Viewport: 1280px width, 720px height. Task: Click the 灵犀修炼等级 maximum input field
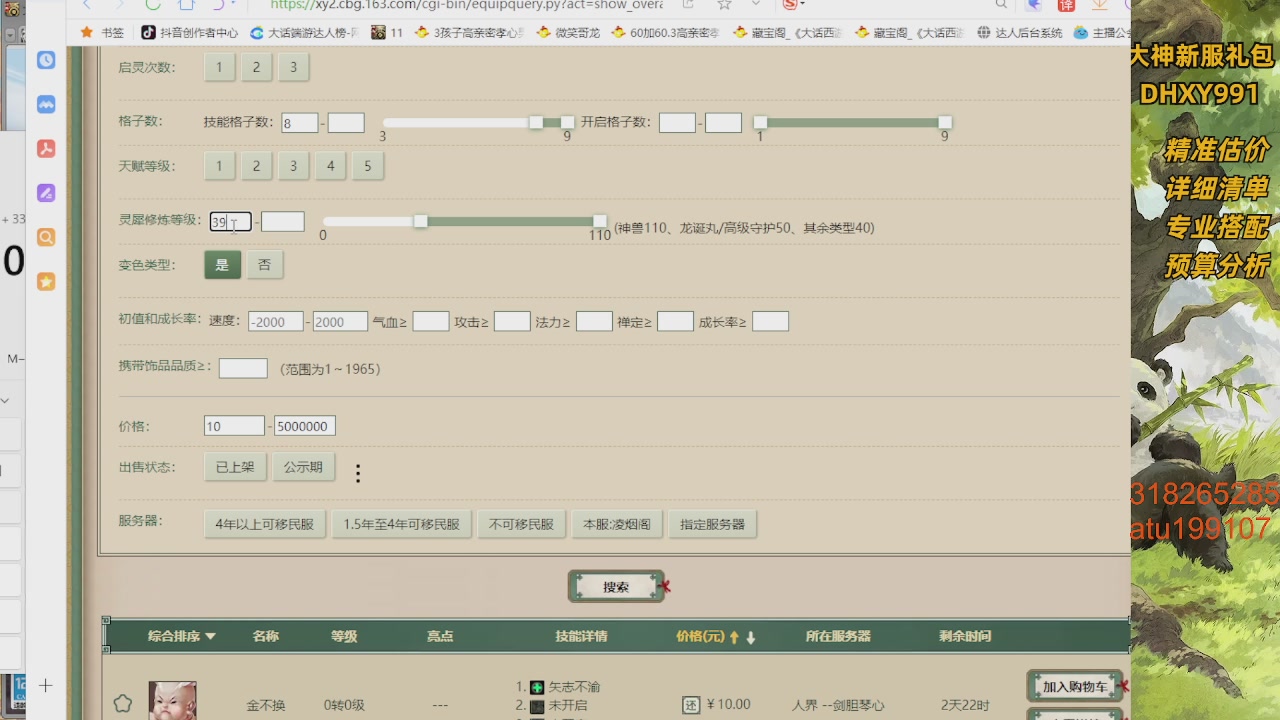[x=283, y=222]
